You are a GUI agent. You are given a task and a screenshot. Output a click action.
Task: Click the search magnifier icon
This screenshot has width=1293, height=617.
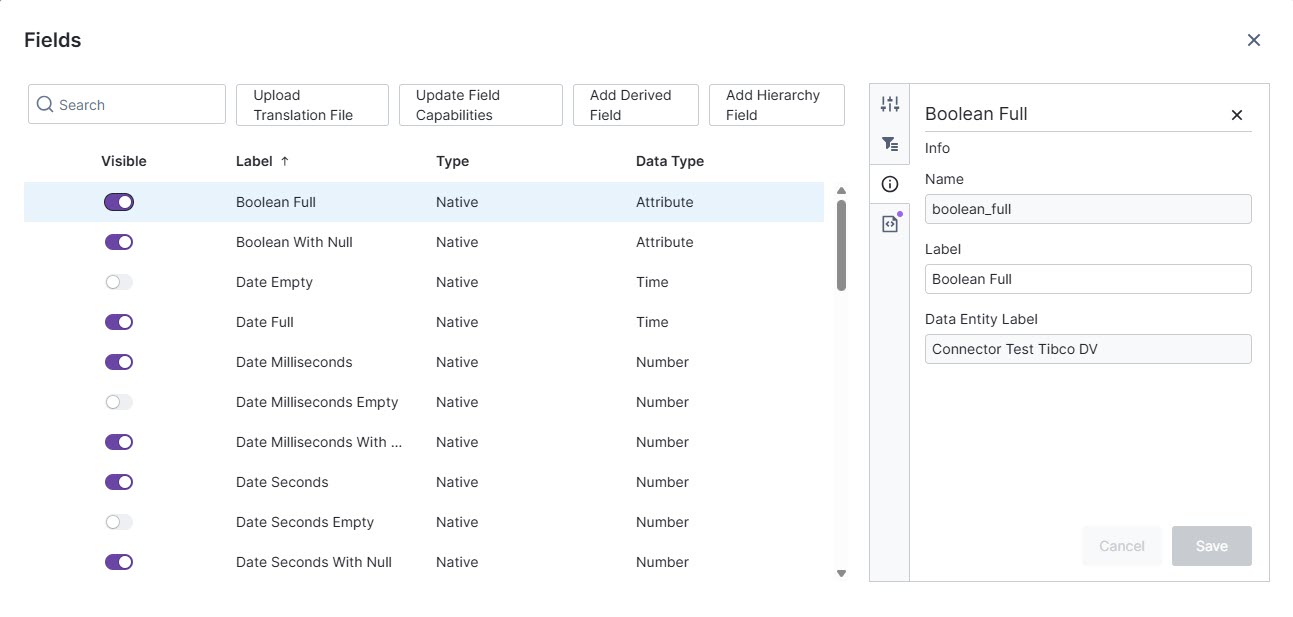click(45, 104)
